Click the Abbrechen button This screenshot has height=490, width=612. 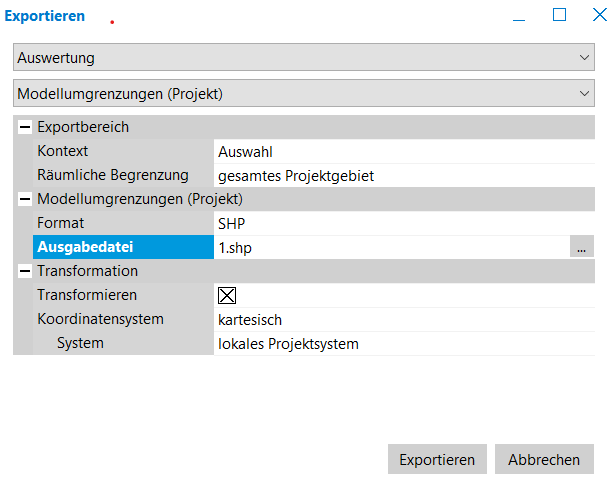pos(544,460)
